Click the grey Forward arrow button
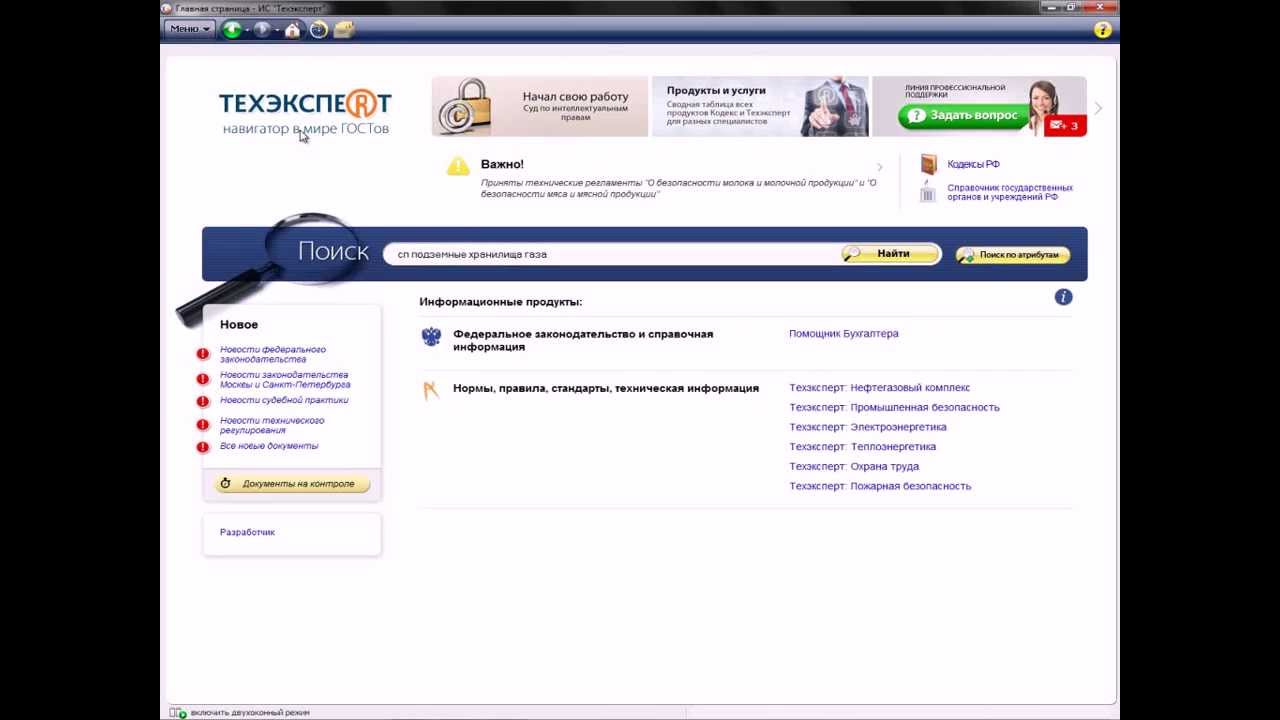Viewport: 1280px width, 720px height. coord(262,29)
